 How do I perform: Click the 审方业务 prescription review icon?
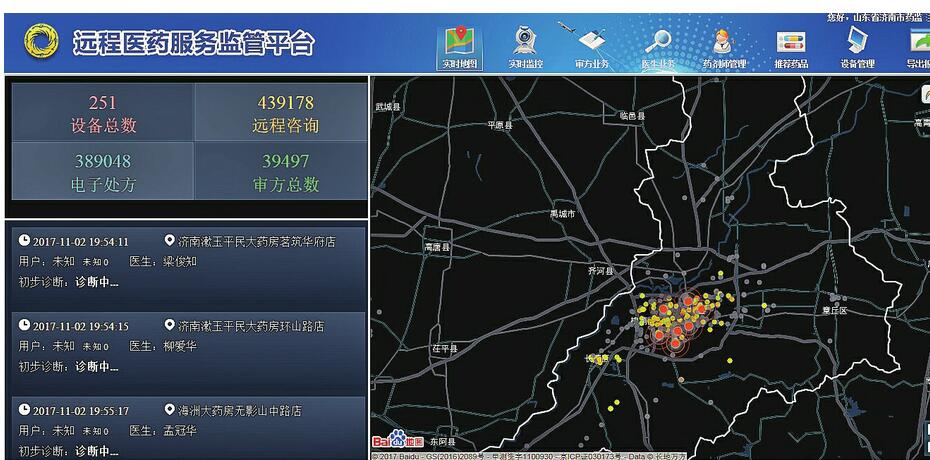[x=591, y=45]
